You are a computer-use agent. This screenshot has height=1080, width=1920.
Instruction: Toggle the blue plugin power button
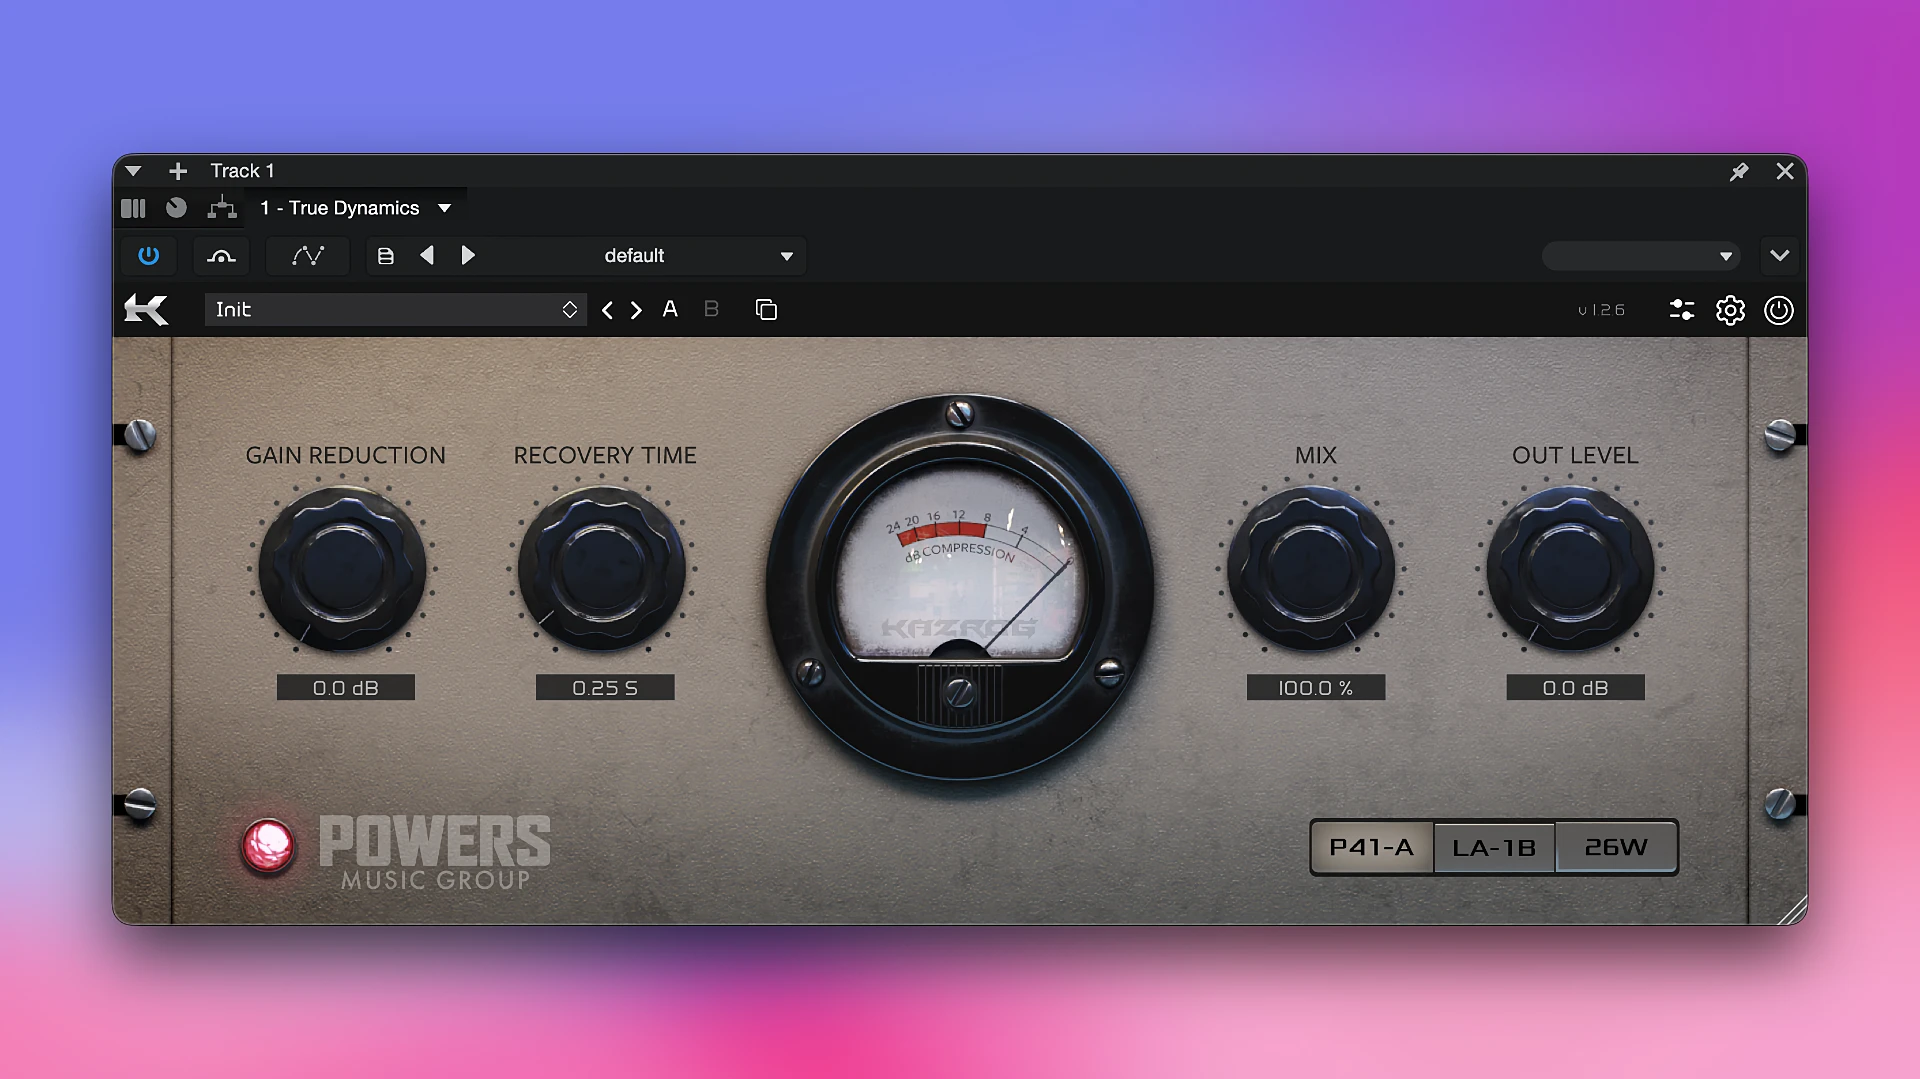pos(148,256)
